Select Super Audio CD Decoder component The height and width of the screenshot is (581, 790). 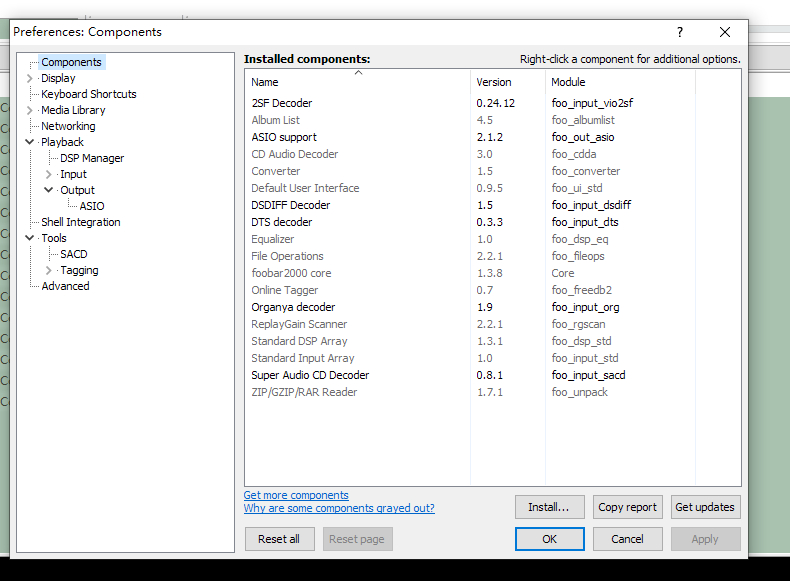pyautogui.click(x=493, y=375)
